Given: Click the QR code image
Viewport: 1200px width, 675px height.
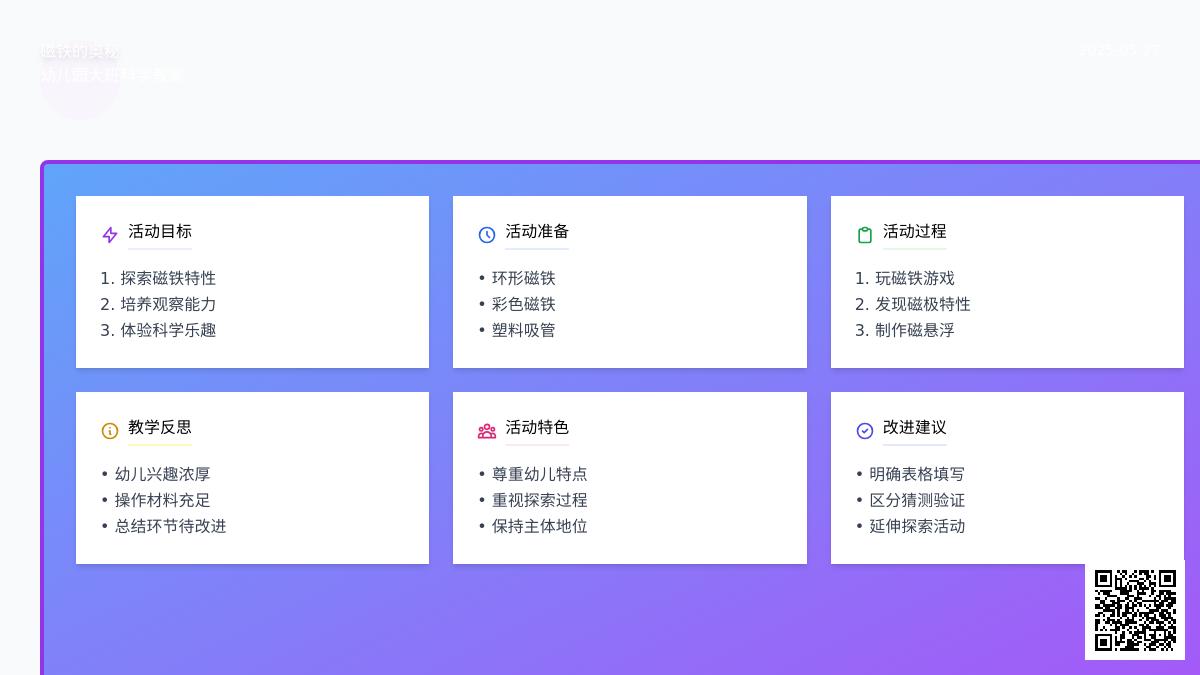Looking at the screenshot, I should 1135,610.
